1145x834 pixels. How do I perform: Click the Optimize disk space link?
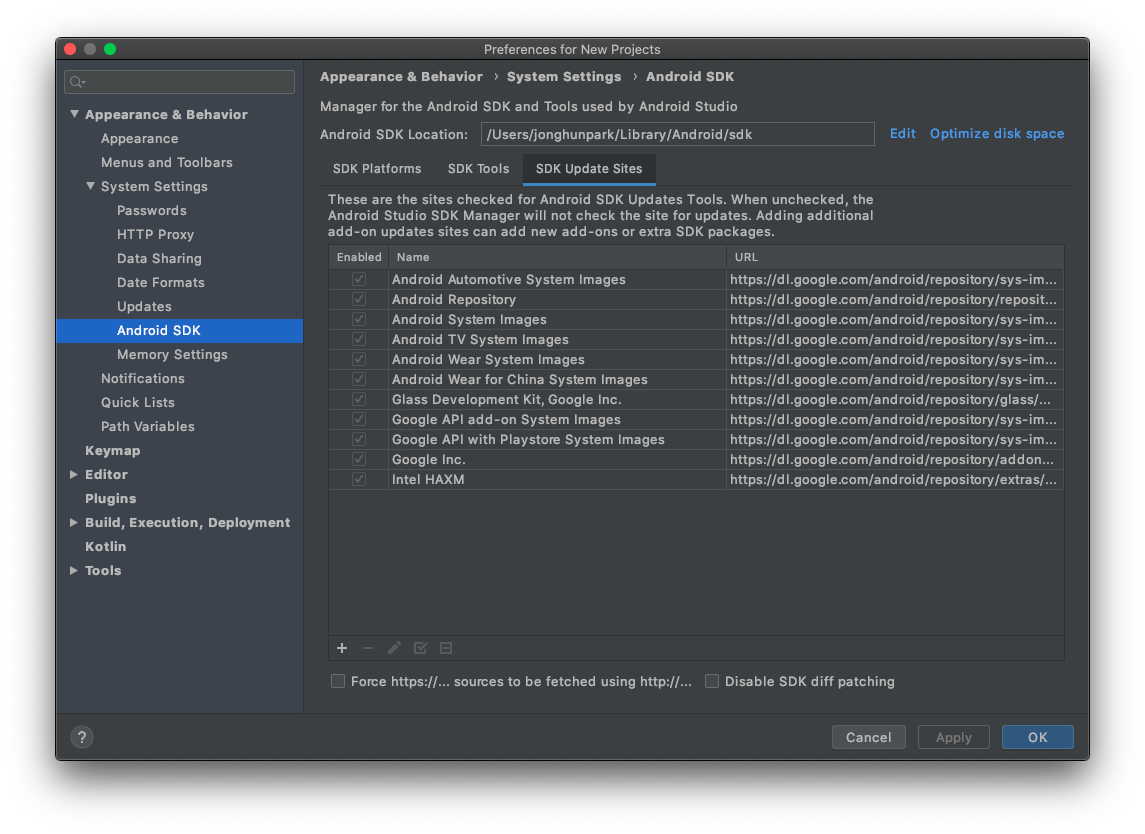pos(996,133)
